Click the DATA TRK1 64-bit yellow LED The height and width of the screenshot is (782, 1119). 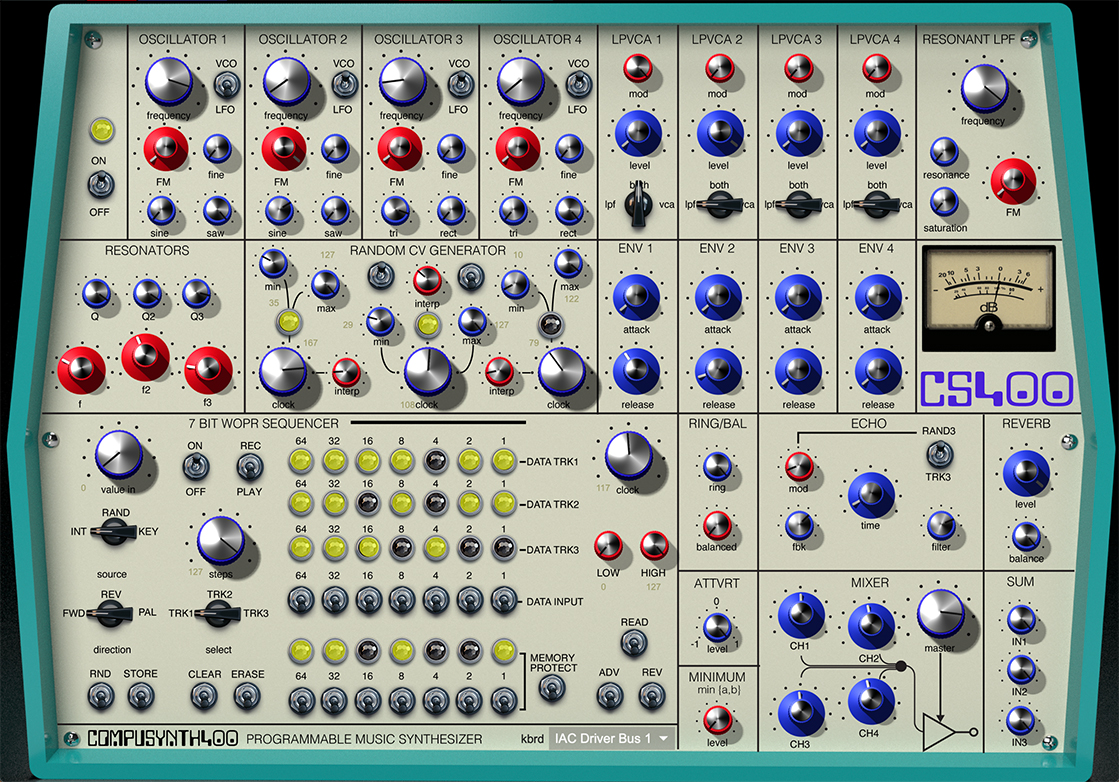301,461
